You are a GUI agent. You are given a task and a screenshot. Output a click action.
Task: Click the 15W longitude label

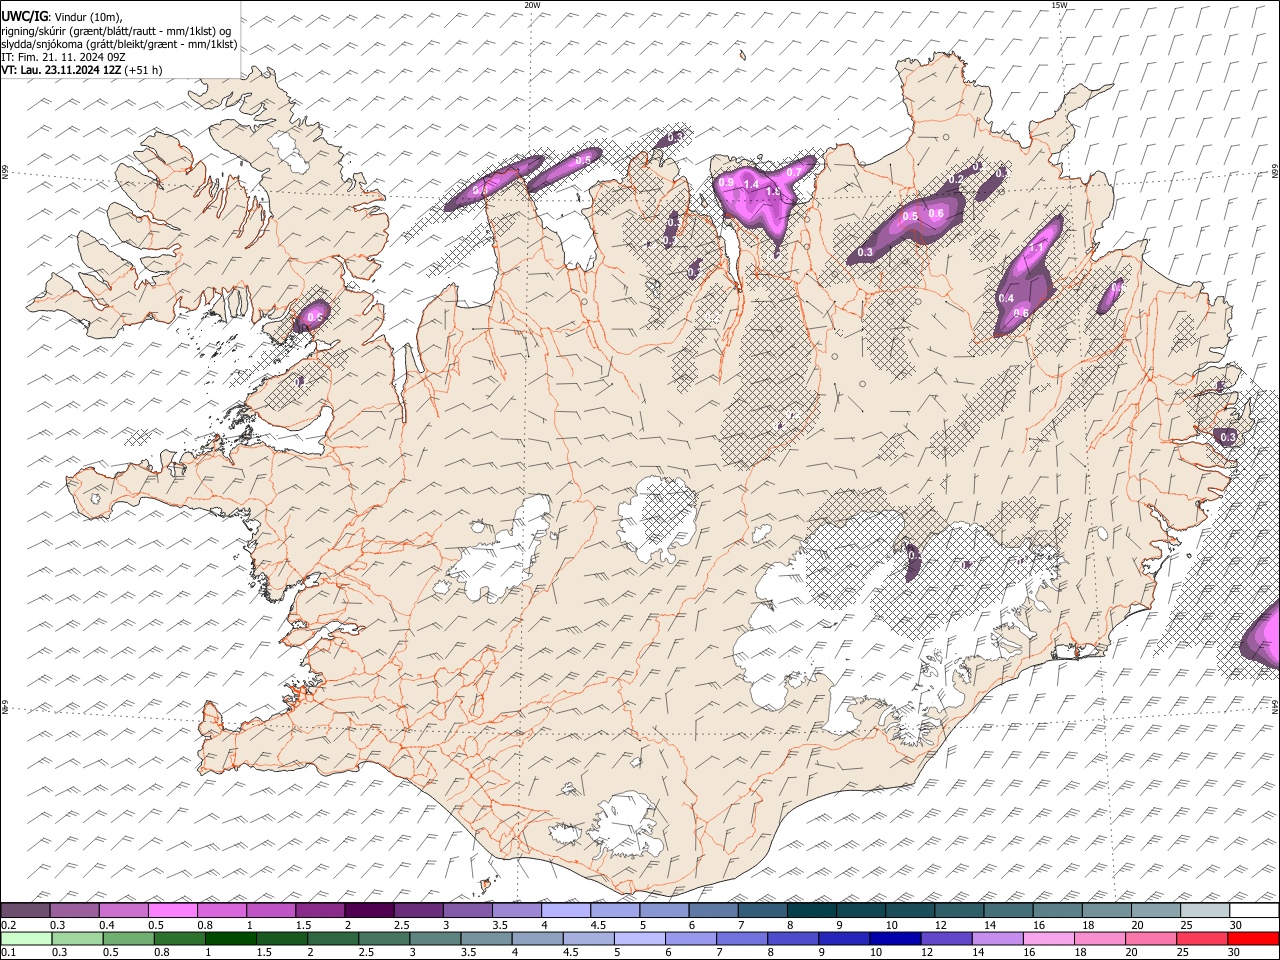click(1059, 5)
